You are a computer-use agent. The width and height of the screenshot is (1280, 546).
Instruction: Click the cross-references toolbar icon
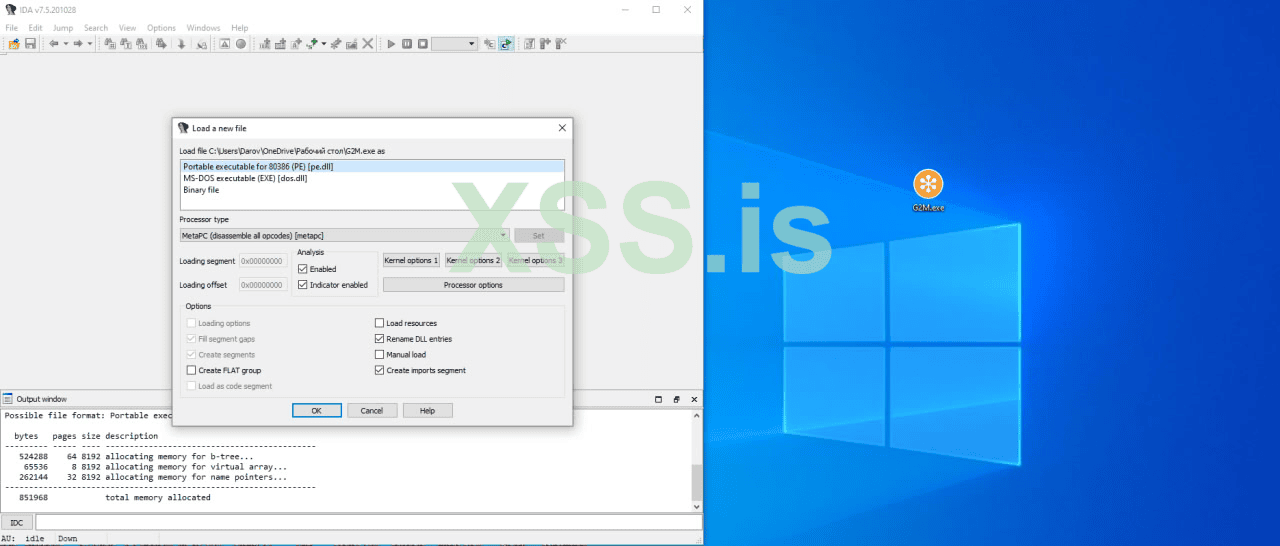201,44
